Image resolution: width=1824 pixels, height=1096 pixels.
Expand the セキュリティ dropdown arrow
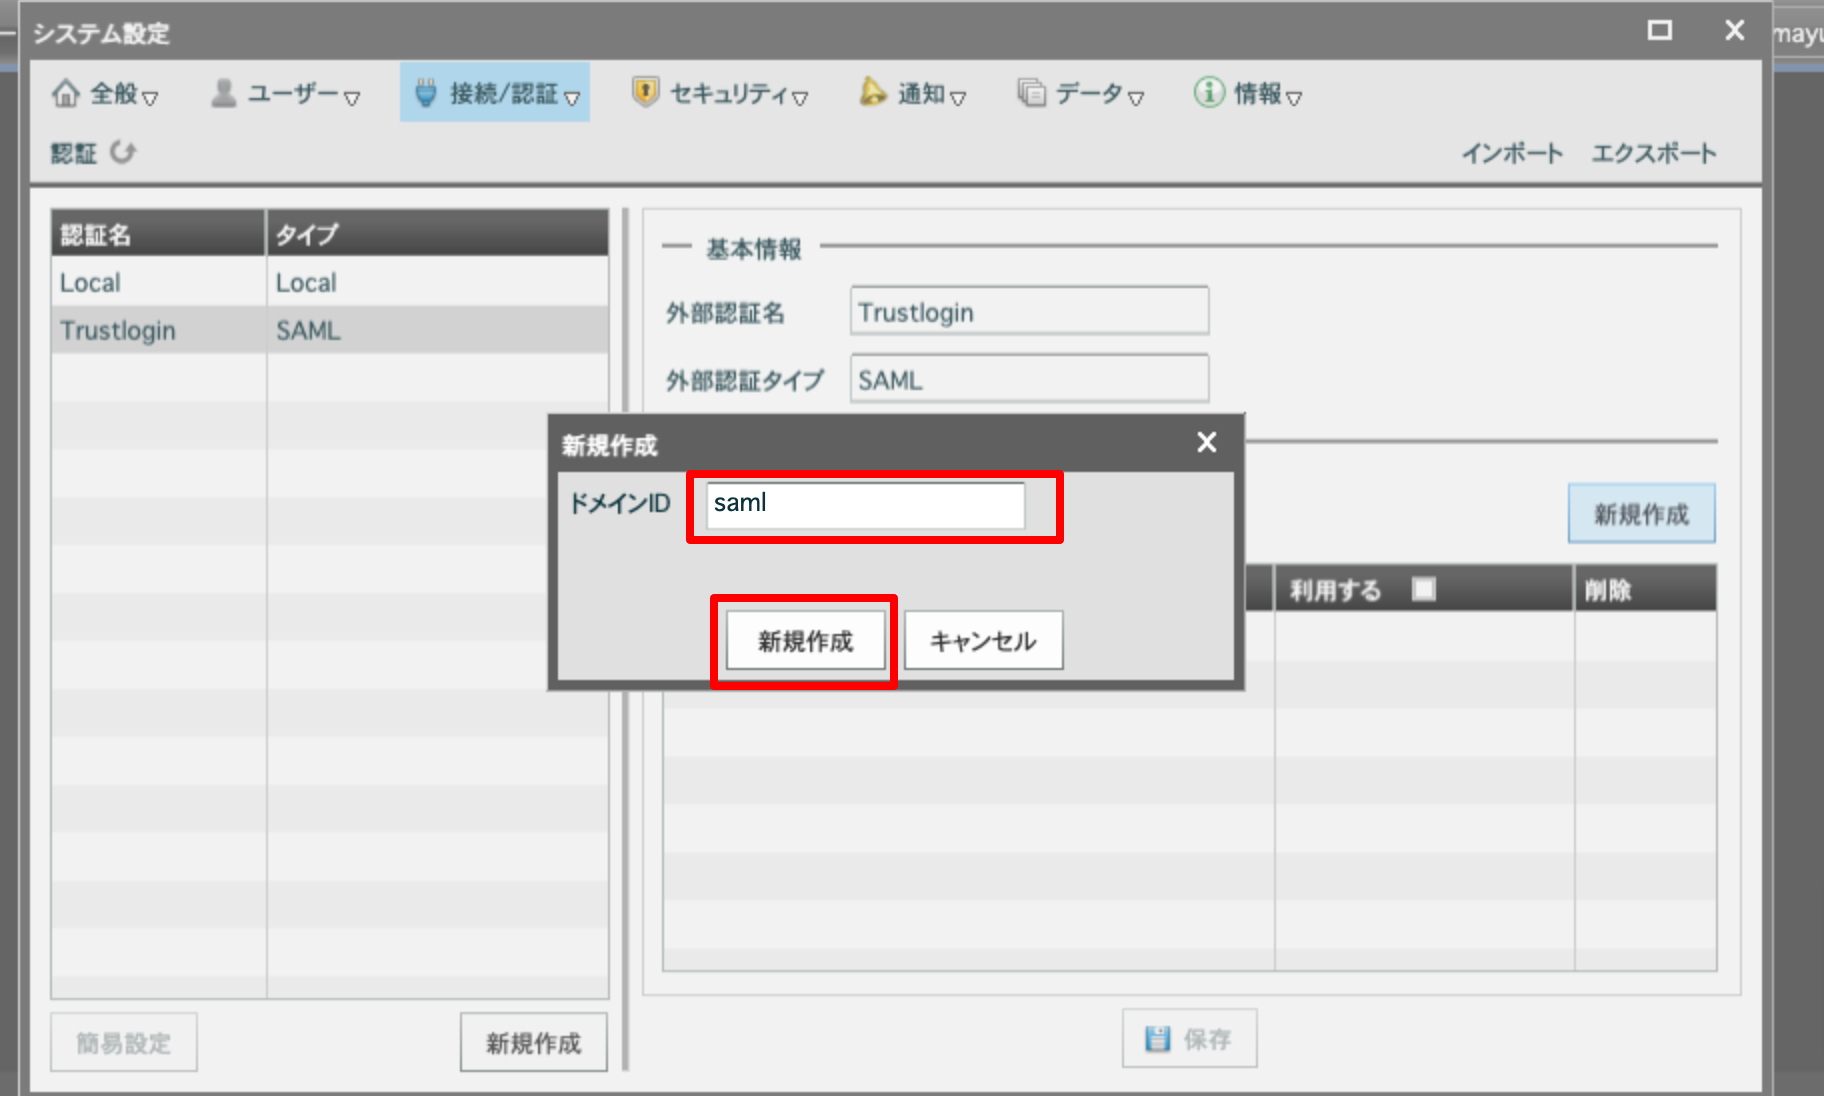pos(800,98)
